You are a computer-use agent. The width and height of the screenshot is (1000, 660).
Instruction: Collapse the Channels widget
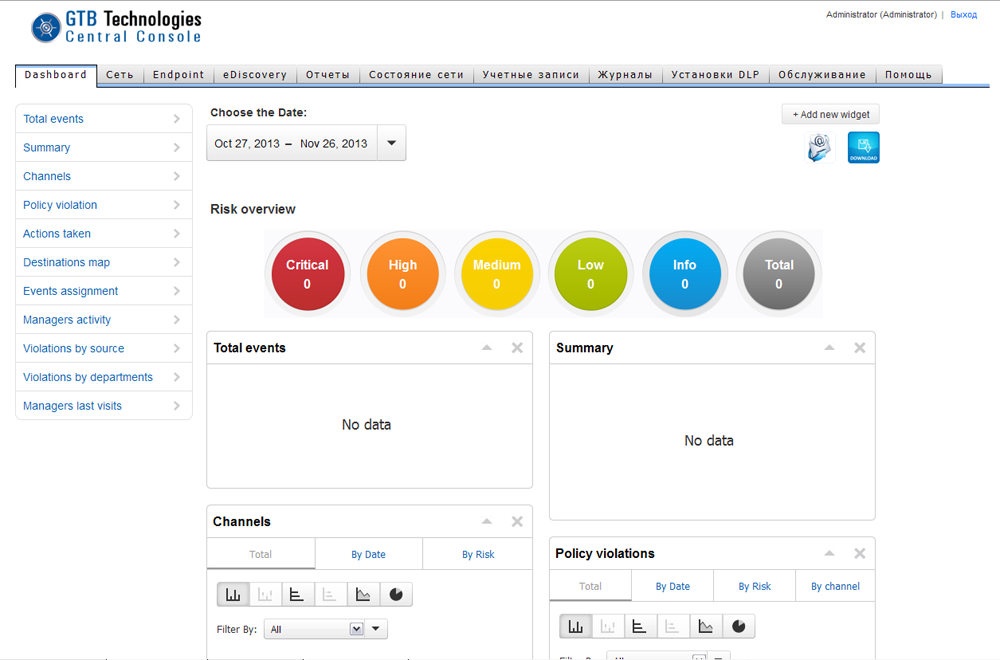487,522
